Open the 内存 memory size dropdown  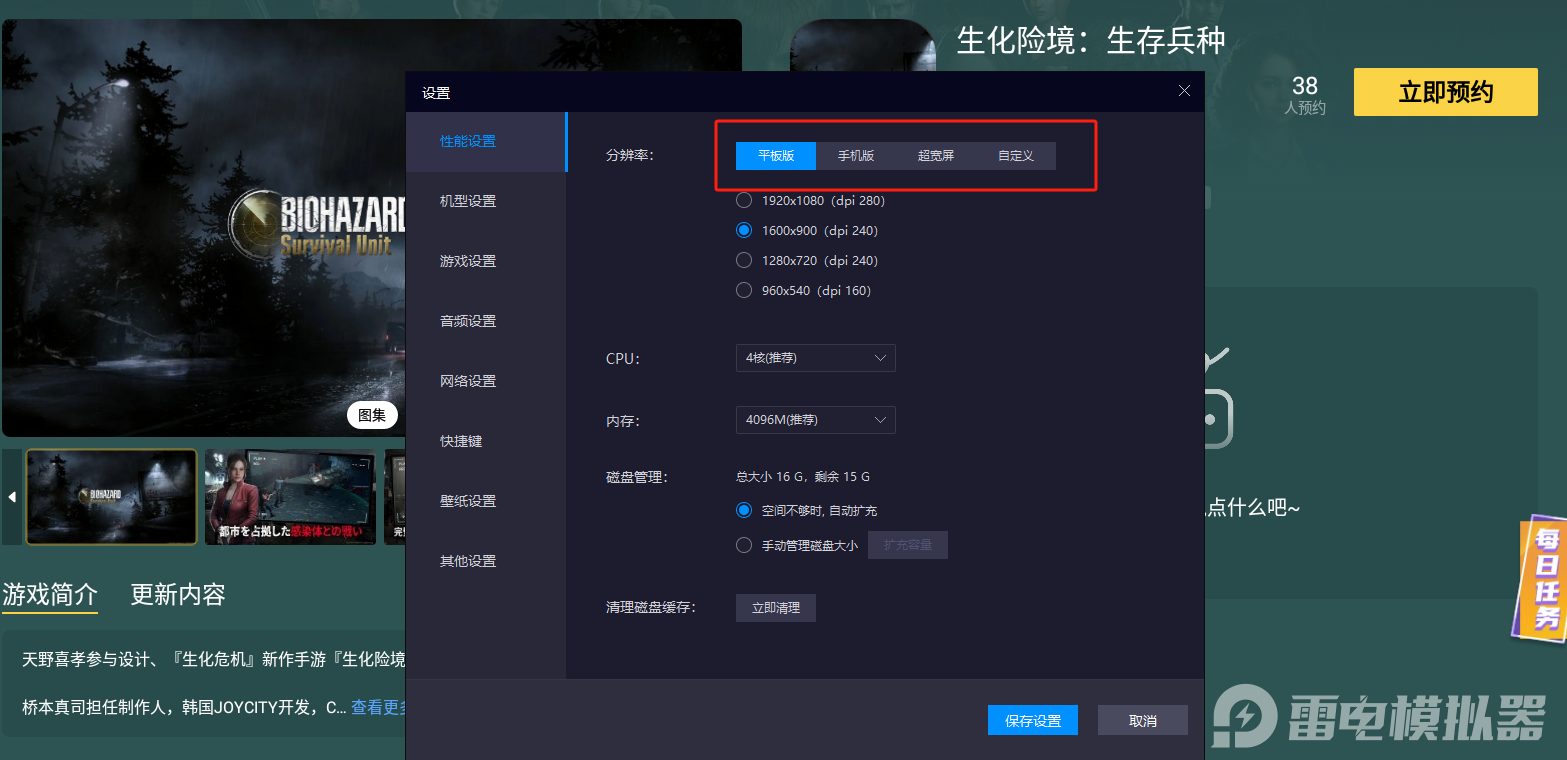coord(815,419)
